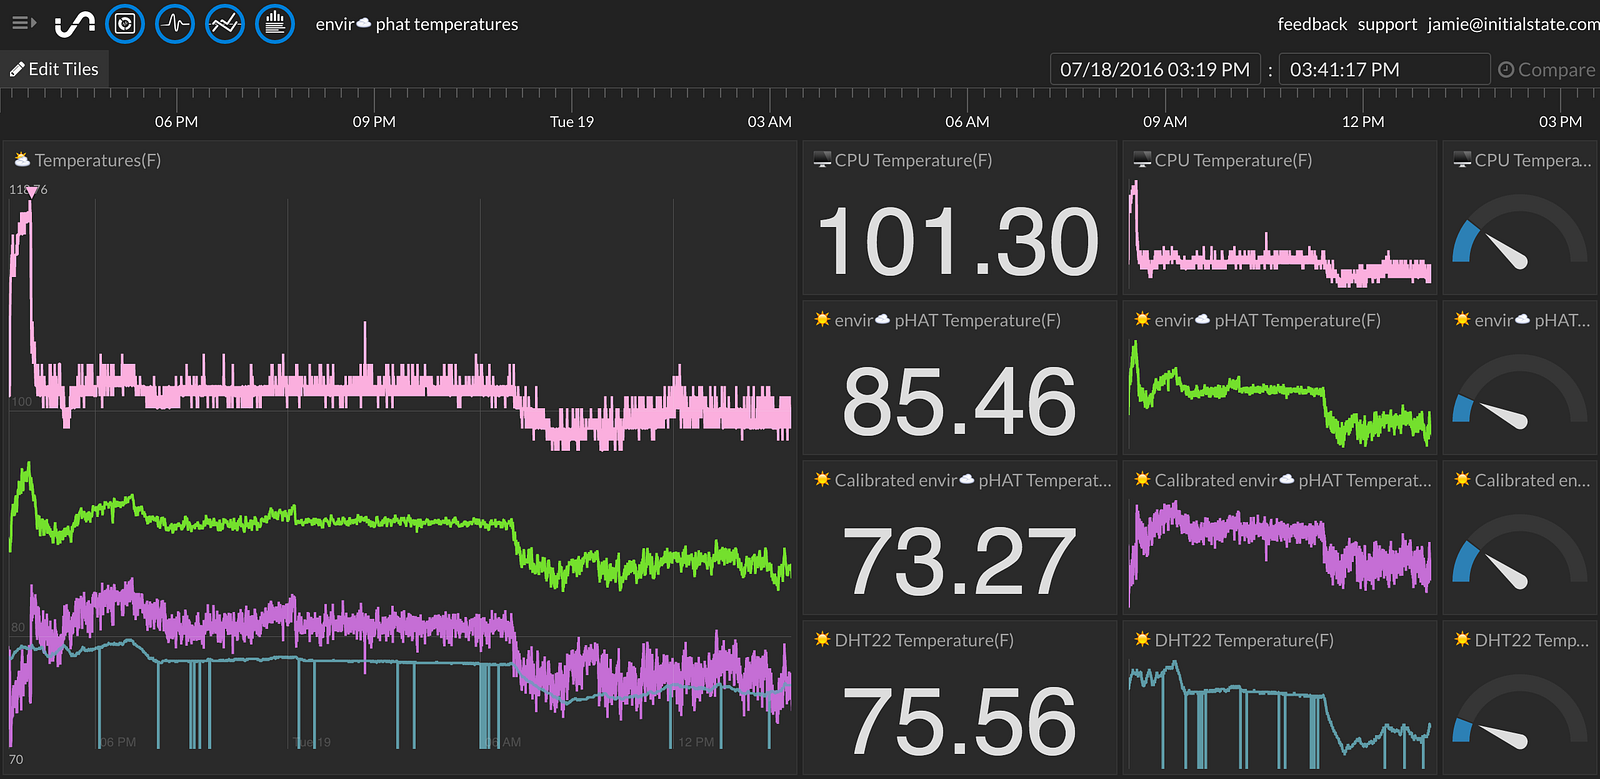
Task: Click the Temperatures(F) tile weather icon
Action: pyautogui.click(x=22, y=160)
